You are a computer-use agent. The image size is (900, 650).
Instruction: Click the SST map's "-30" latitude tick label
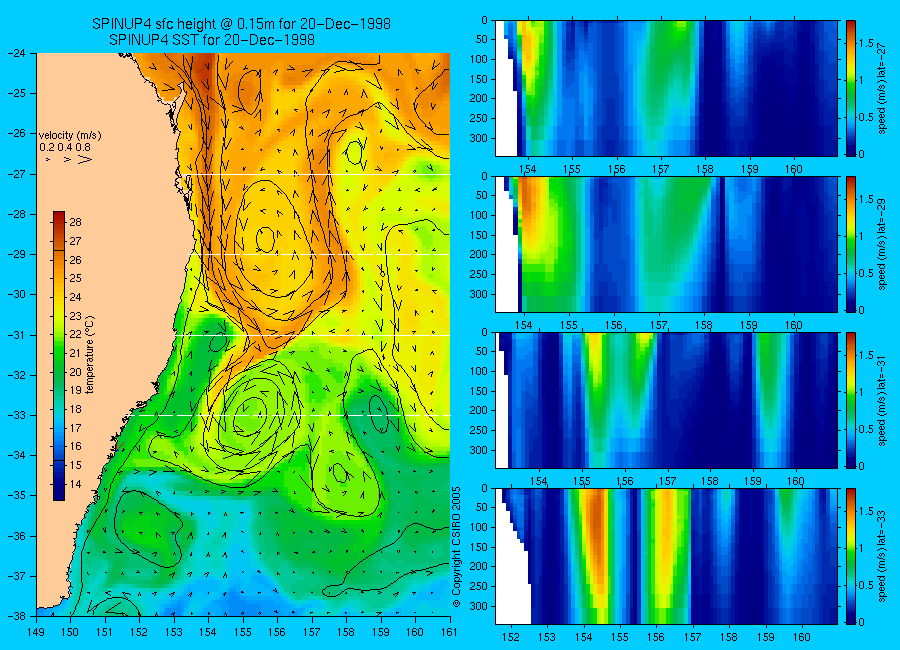16,294
